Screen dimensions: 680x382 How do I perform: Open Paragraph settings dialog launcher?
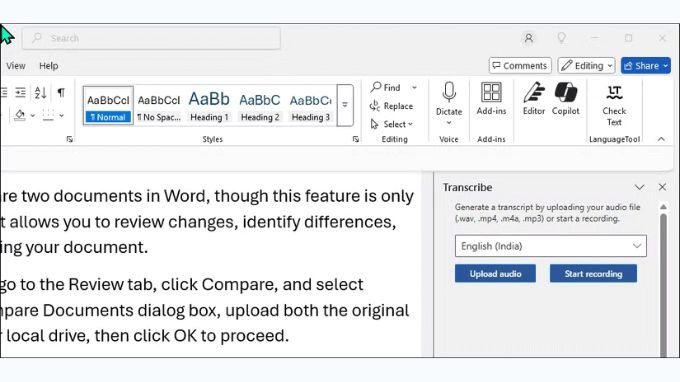coord(69,139)
